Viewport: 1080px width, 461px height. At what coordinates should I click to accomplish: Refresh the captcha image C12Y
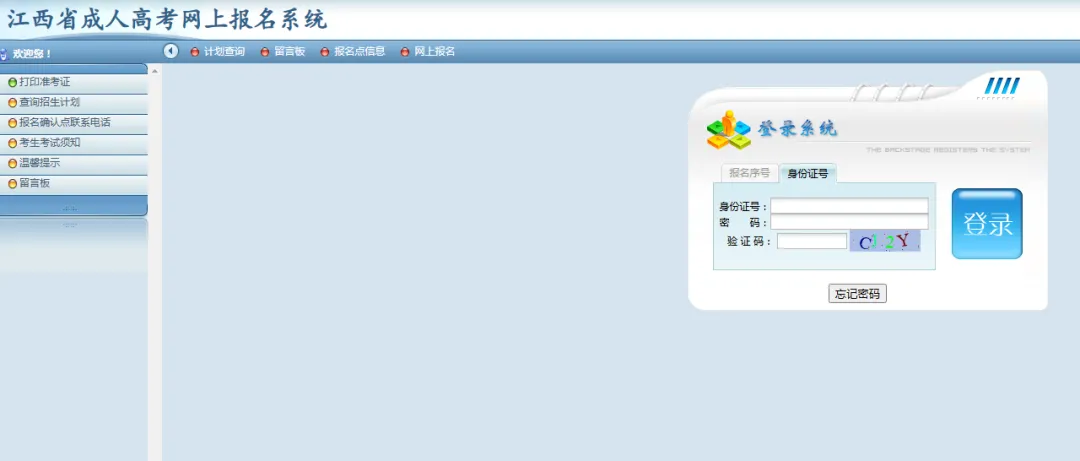click(885, 241)
